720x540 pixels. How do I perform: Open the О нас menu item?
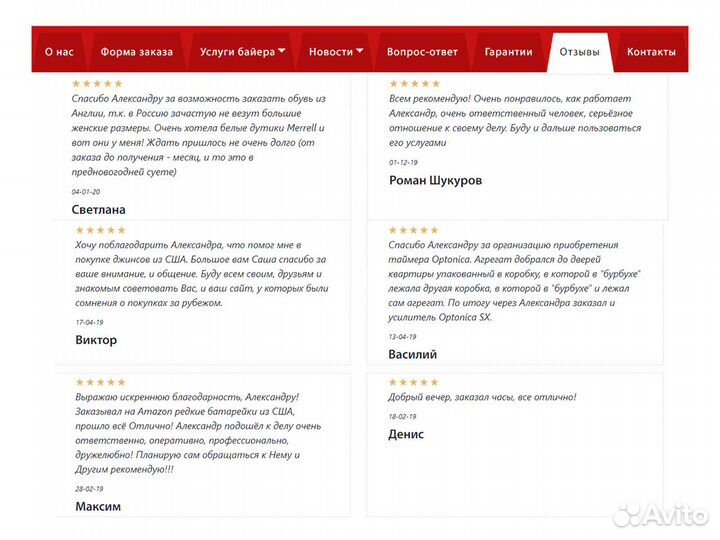58,52
